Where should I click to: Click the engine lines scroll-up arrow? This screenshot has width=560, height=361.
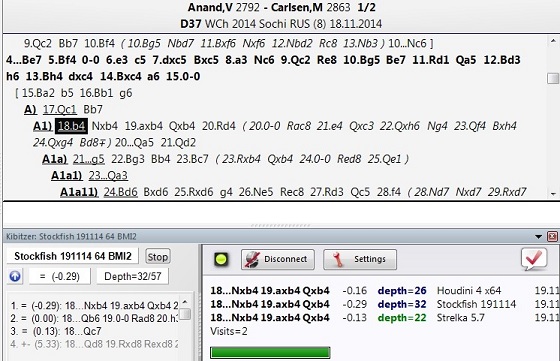[x=185, y=302]
